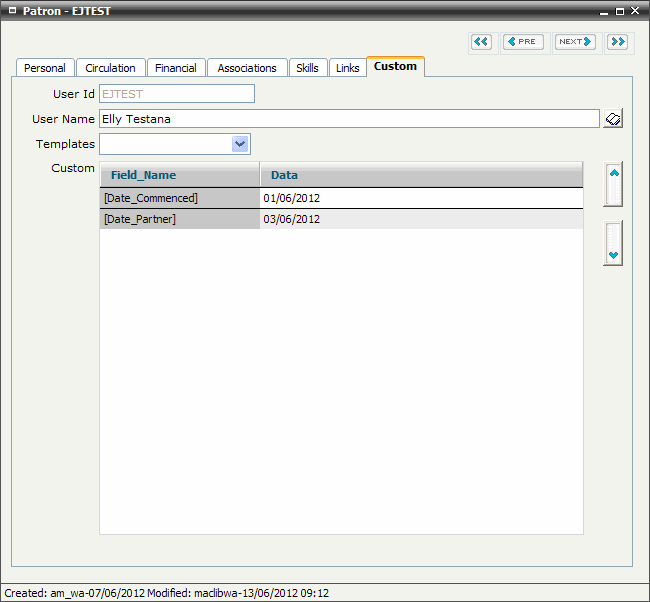
Task: Switch to the Personal tab
Action: point(45,68)
